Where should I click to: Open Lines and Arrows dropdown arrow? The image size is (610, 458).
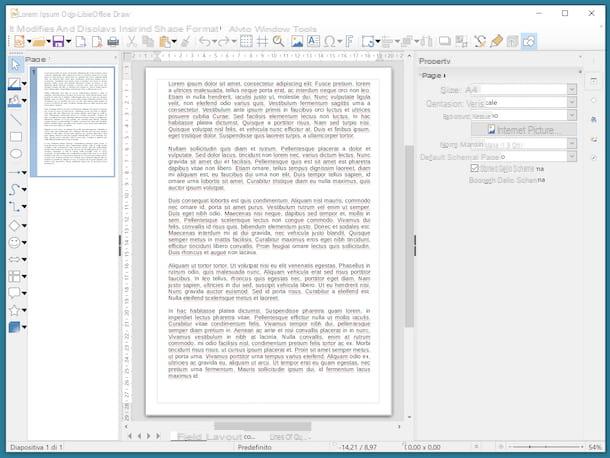tap(24, 172)
